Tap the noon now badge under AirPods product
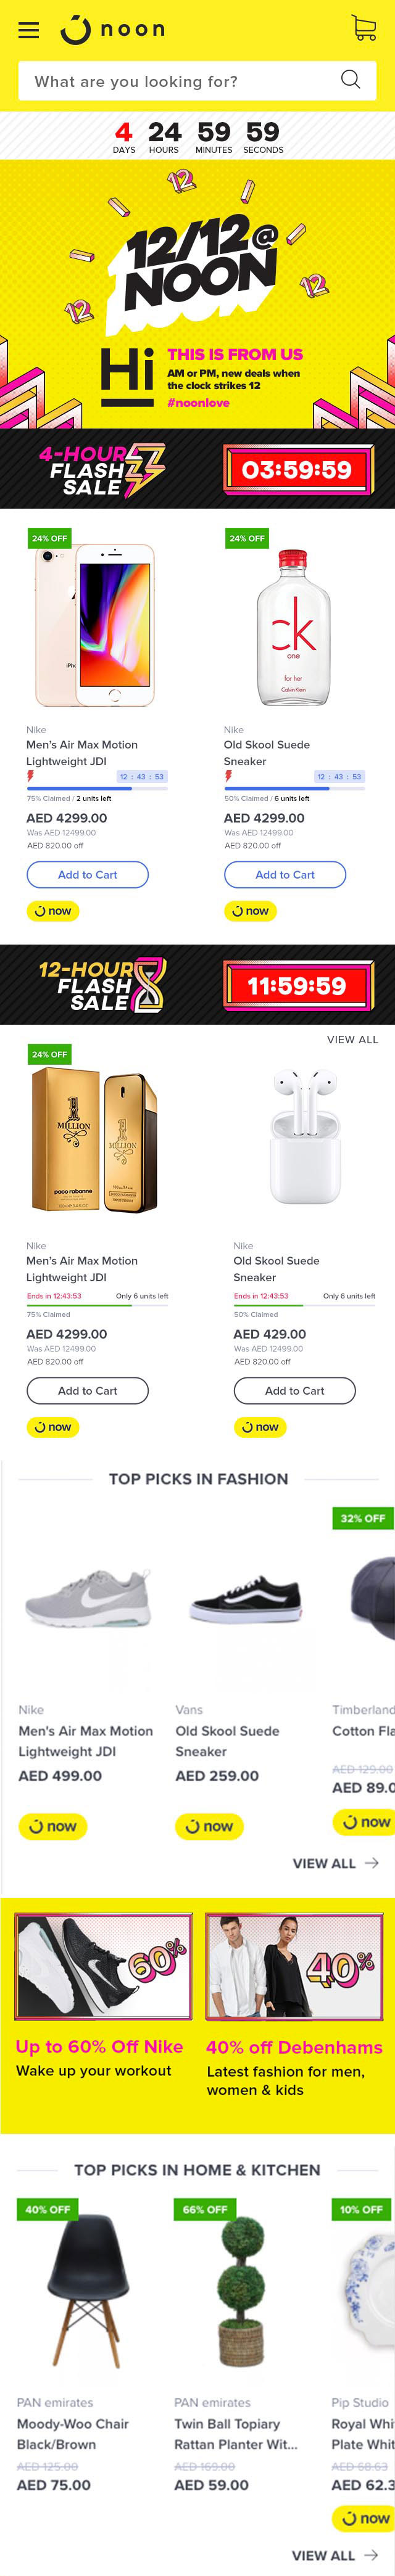Screen dimensions: 395x2576 coord(260,1427)
